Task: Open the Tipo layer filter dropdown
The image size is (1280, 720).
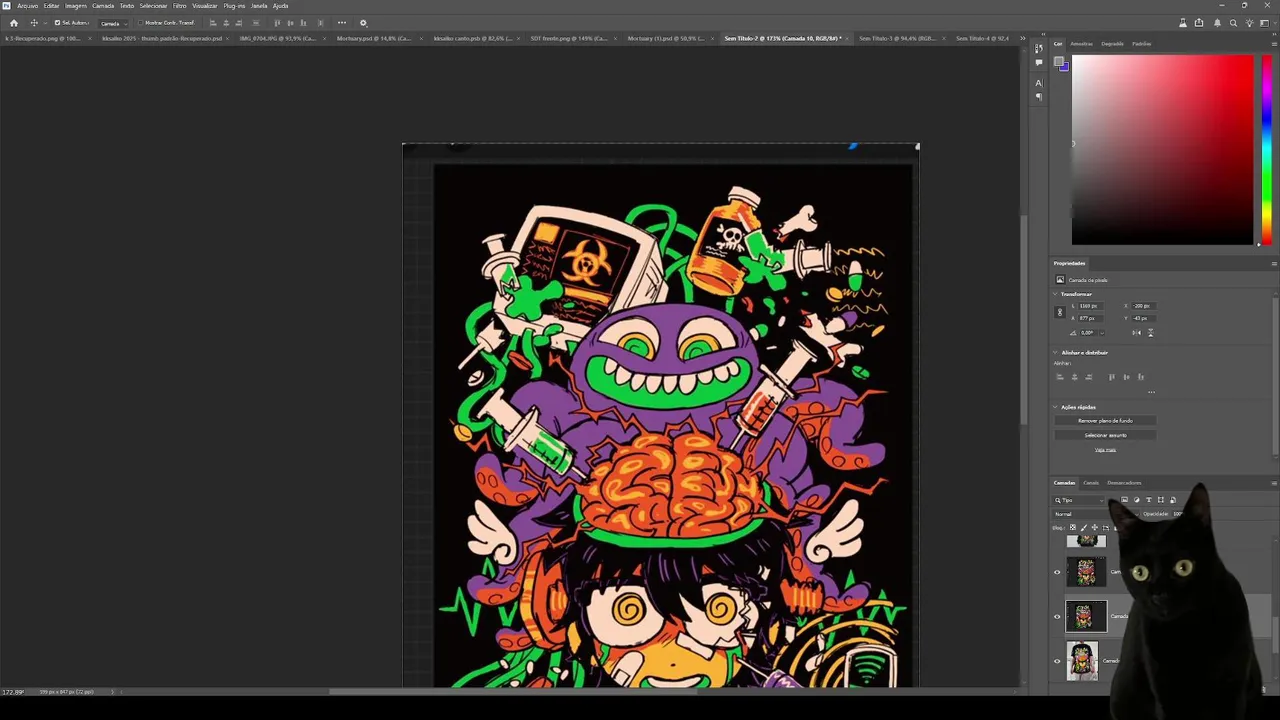Action: (1079, 500)
